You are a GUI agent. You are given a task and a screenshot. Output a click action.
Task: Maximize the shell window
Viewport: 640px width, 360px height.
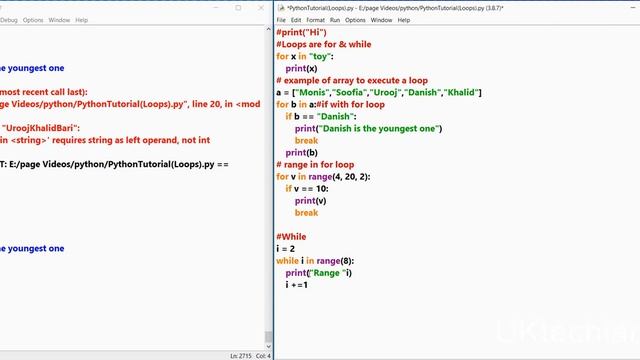(x=238, y=8)
